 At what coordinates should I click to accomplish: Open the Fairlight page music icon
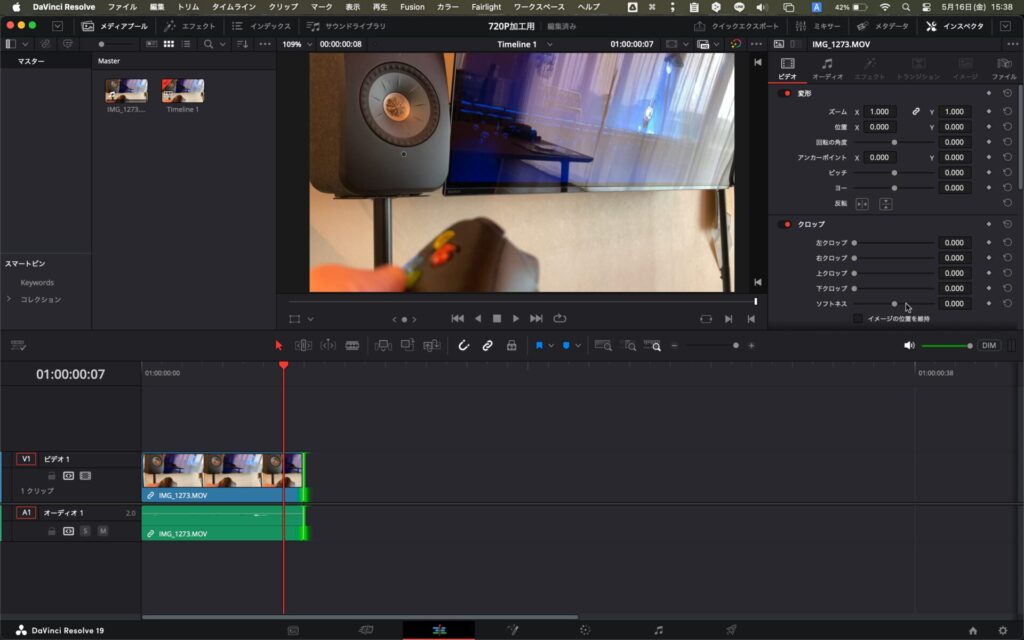(x=658, y=630)
